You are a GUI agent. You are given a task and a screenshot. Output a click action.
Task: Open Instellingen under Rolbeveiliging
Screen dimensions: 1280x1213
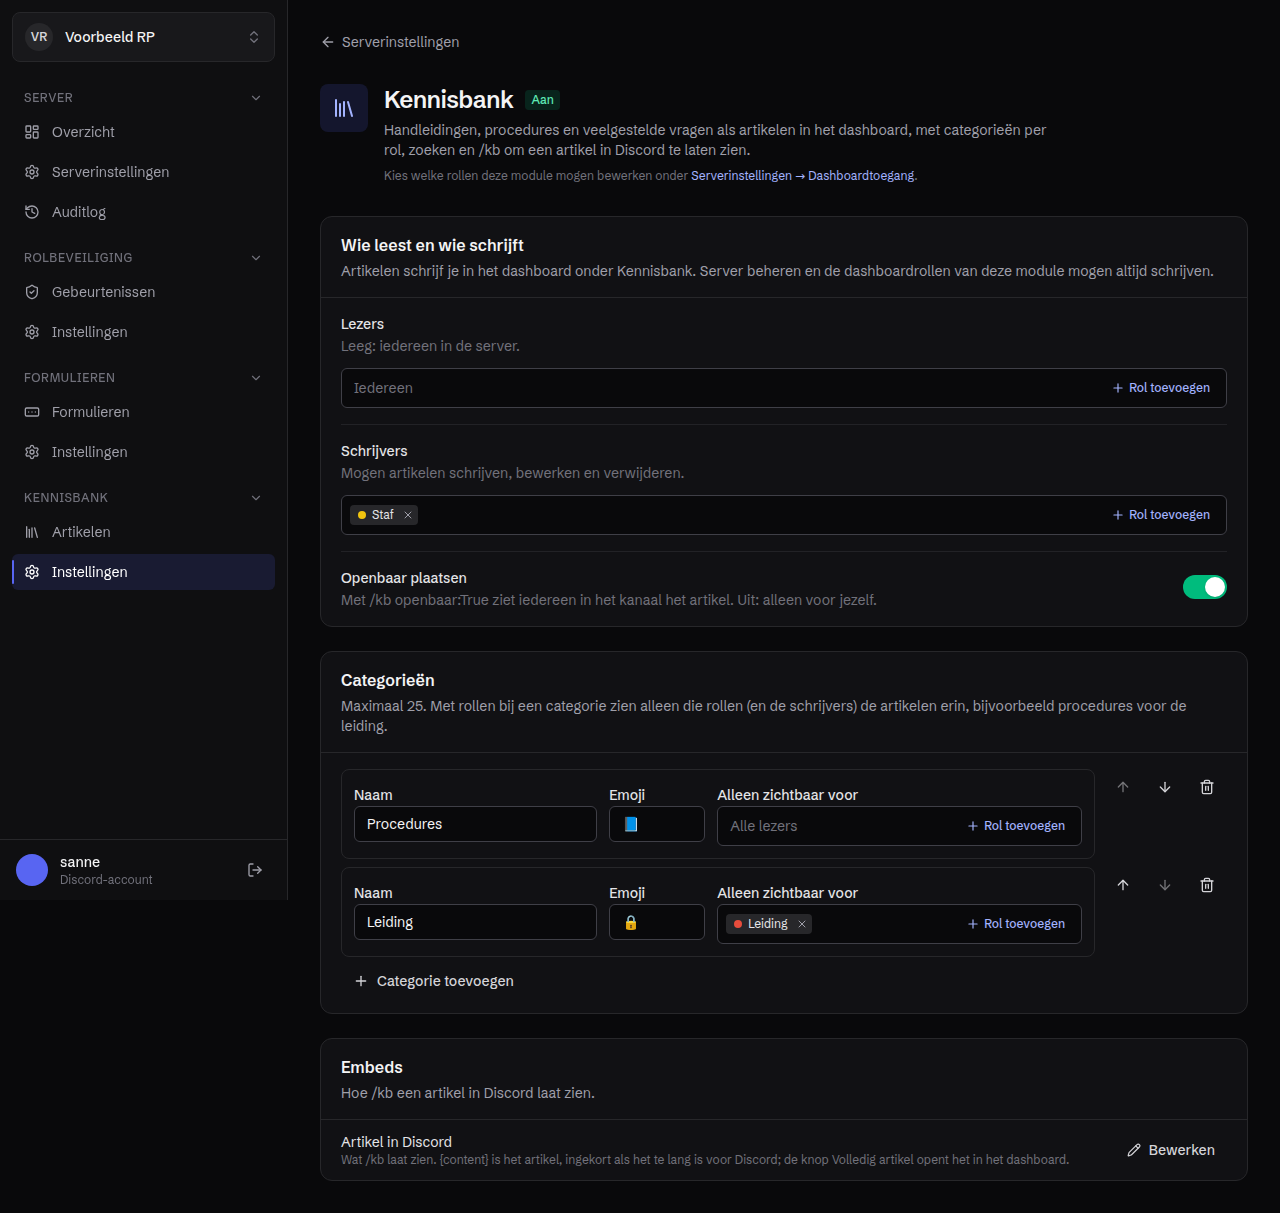pos(144,332)
